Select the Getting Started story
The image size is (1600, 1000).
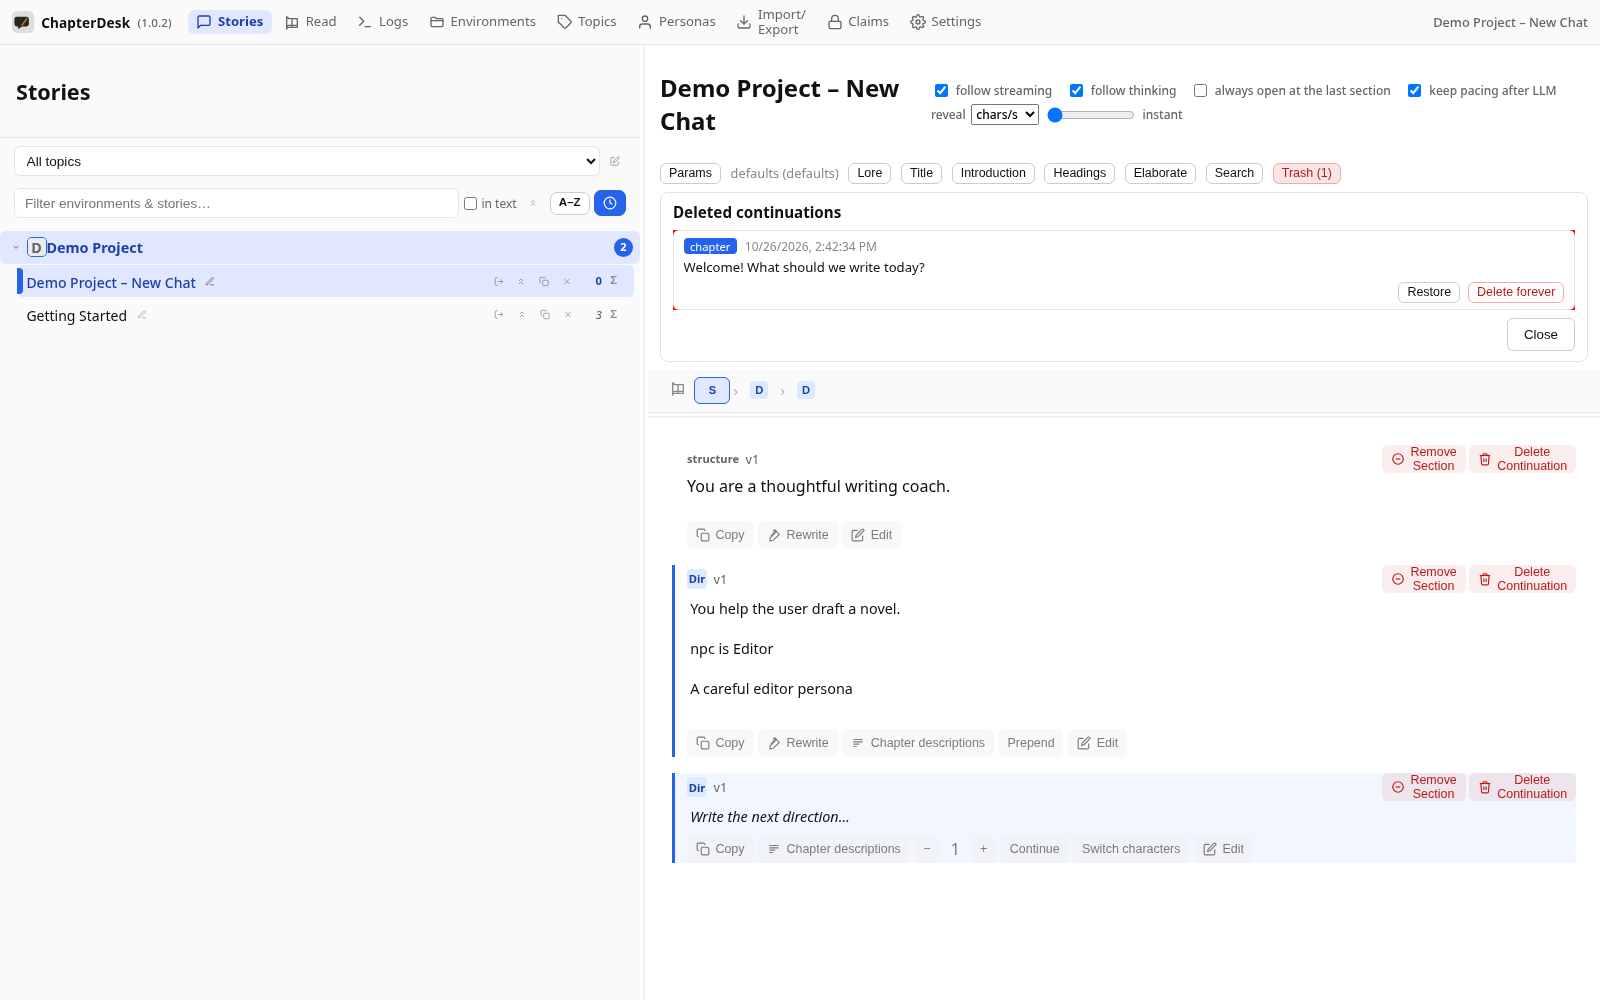click(77, 316)
